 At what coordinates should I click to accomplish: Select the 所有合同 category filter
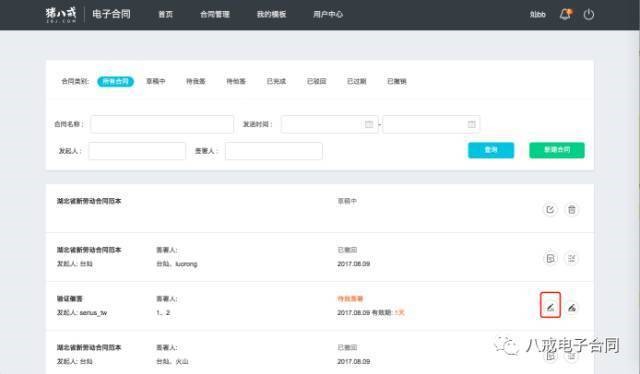(x=116, y=81)
